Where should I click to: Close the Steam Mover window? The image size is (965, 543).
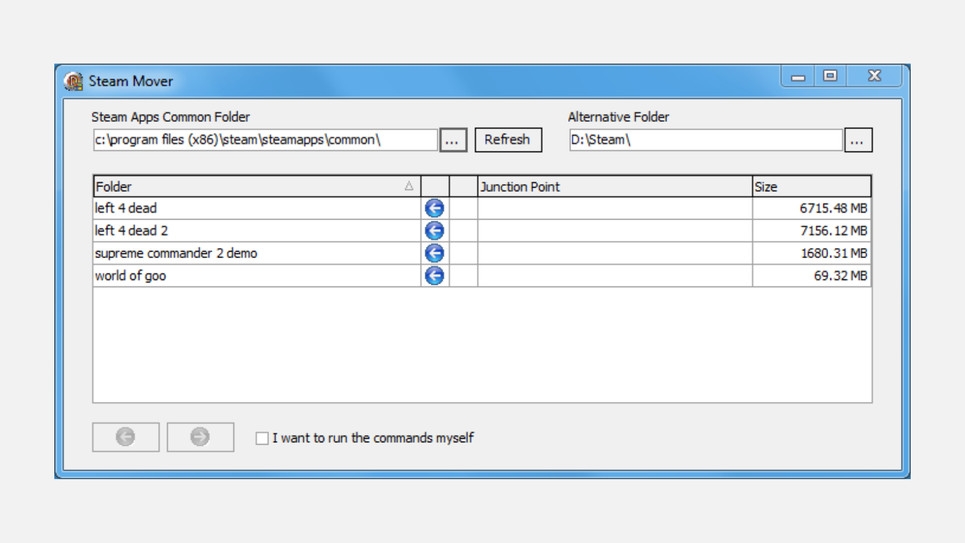[875, 76]
